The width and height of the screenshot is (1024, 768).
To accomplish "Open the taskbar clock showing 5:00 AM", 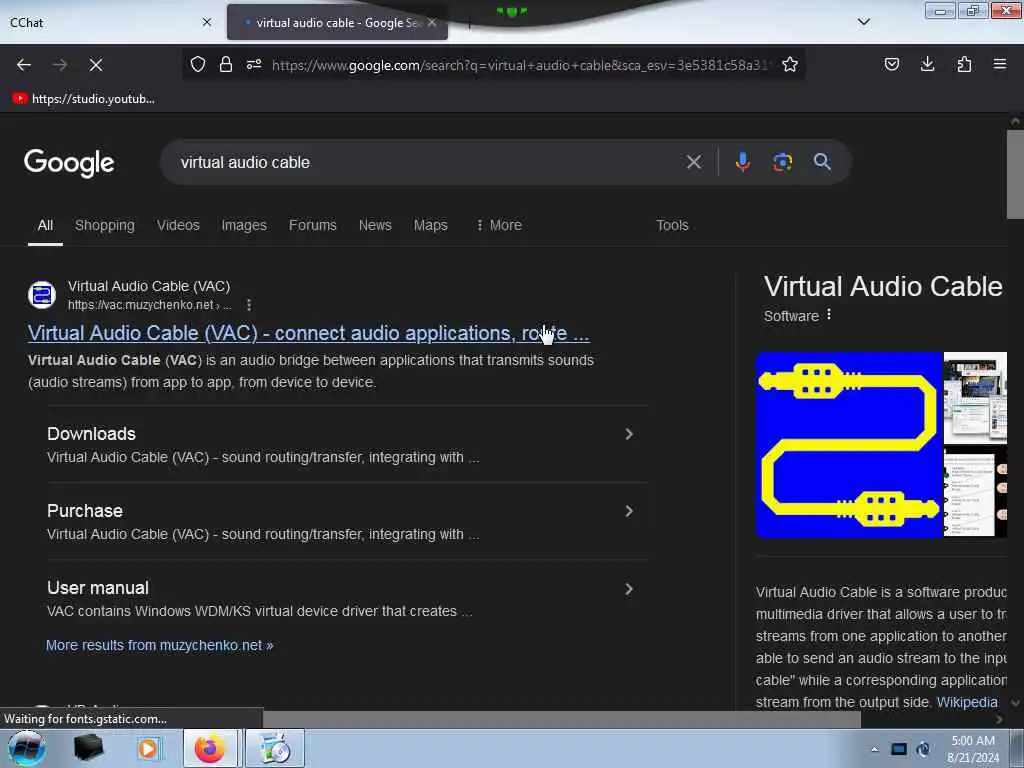I will point(973,749).
